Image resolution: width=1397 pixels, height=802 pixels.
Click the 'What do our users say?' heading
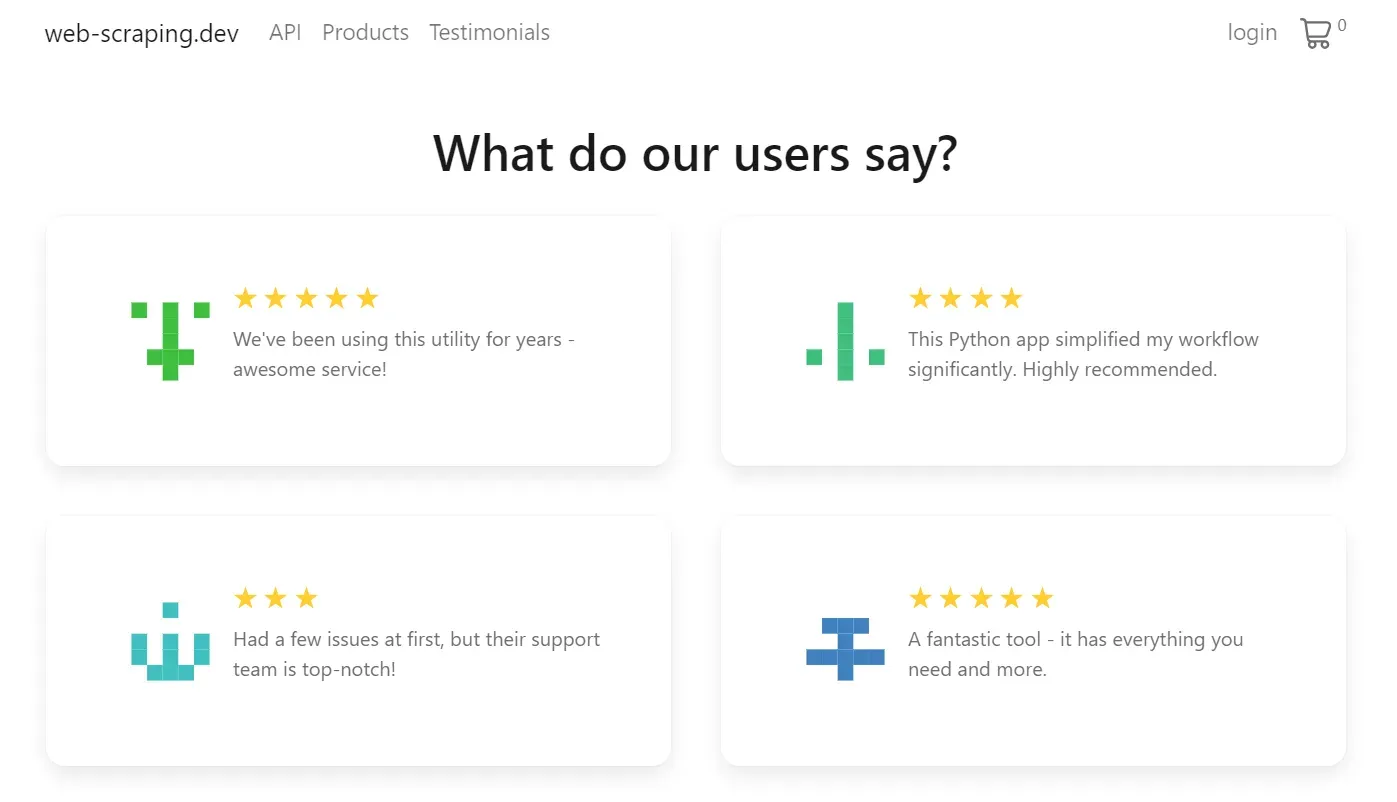point(695,153)
